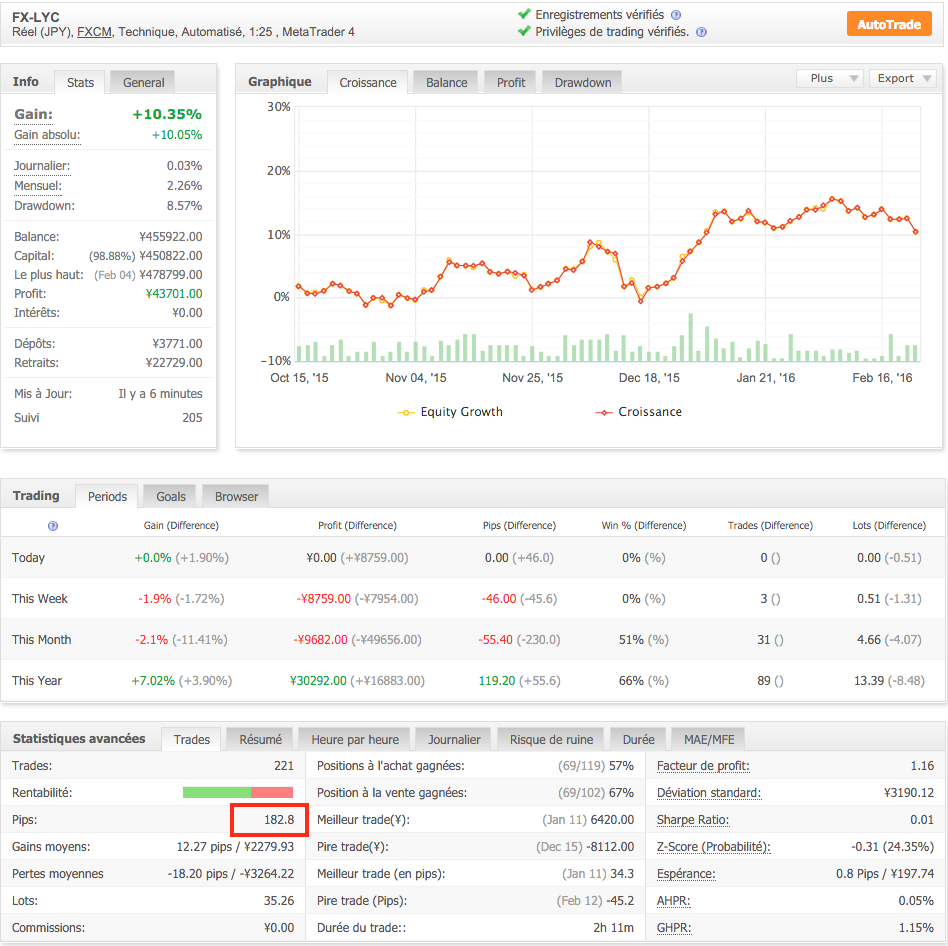Click the last Croissance point on the chart
This screenshot has height=946, width=948.
916,232
